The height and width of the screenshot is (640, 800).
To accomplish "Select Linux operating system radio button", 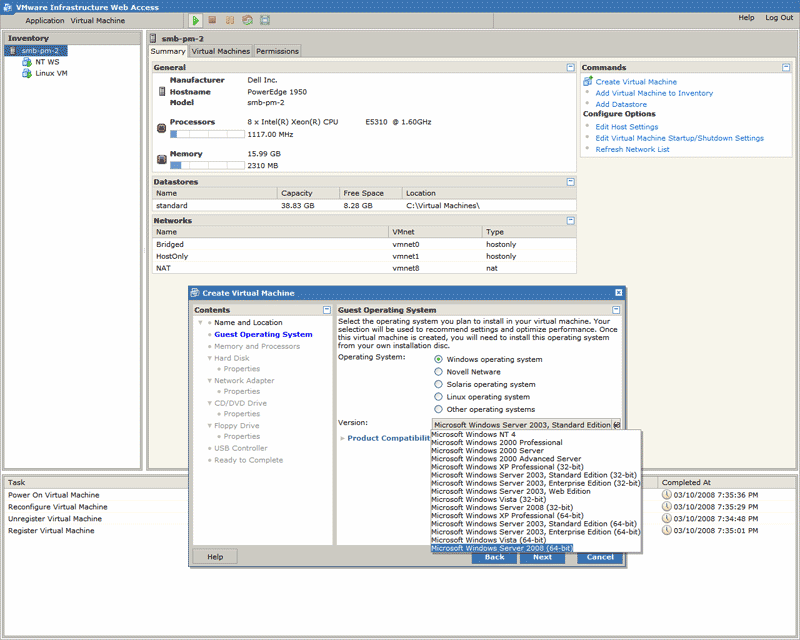I will coord(438,397).
